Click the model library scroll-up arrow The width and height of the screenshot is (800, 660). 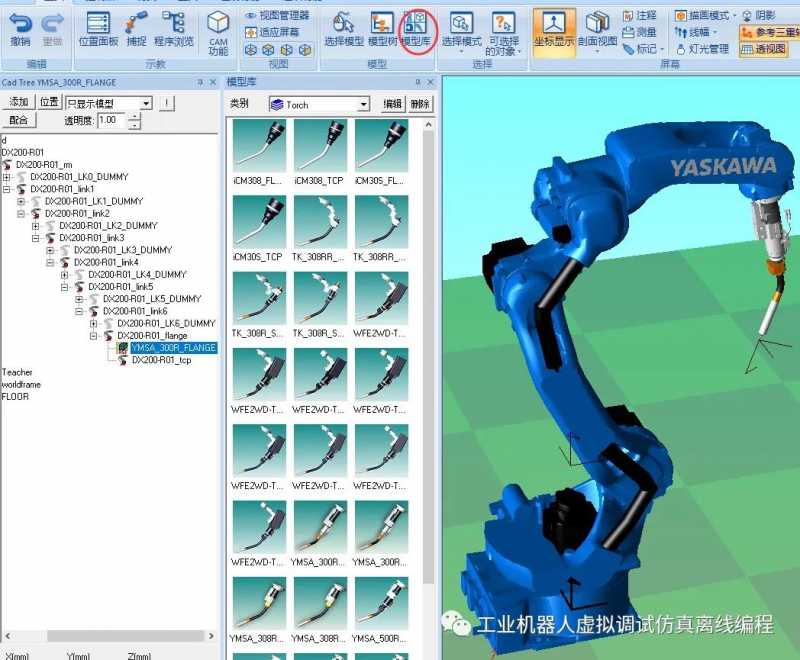[429, 125]
